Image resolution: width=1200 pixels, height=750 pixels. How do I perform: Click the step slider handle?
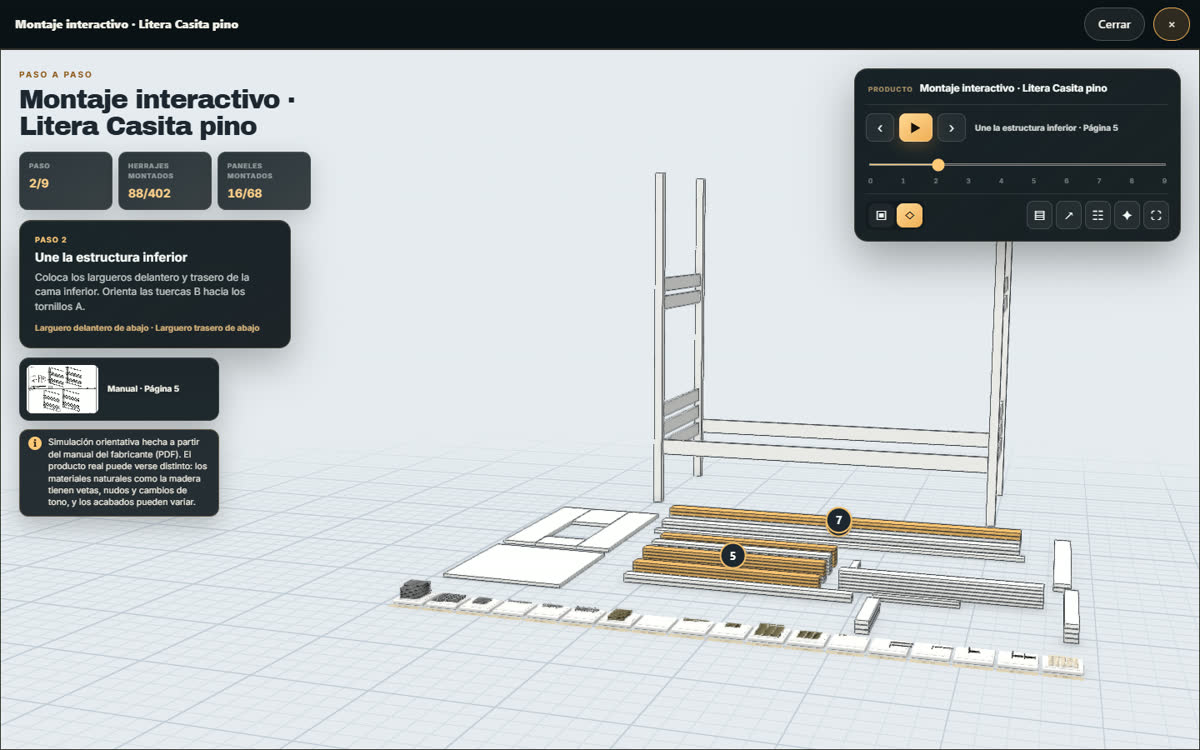[x=938, y=165]
